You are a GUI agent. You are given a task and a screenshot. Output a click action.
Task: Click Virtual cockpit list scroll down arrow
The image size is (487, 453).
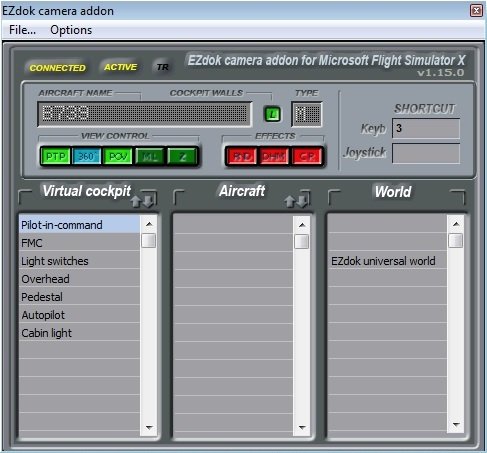[x=149, y=427]
